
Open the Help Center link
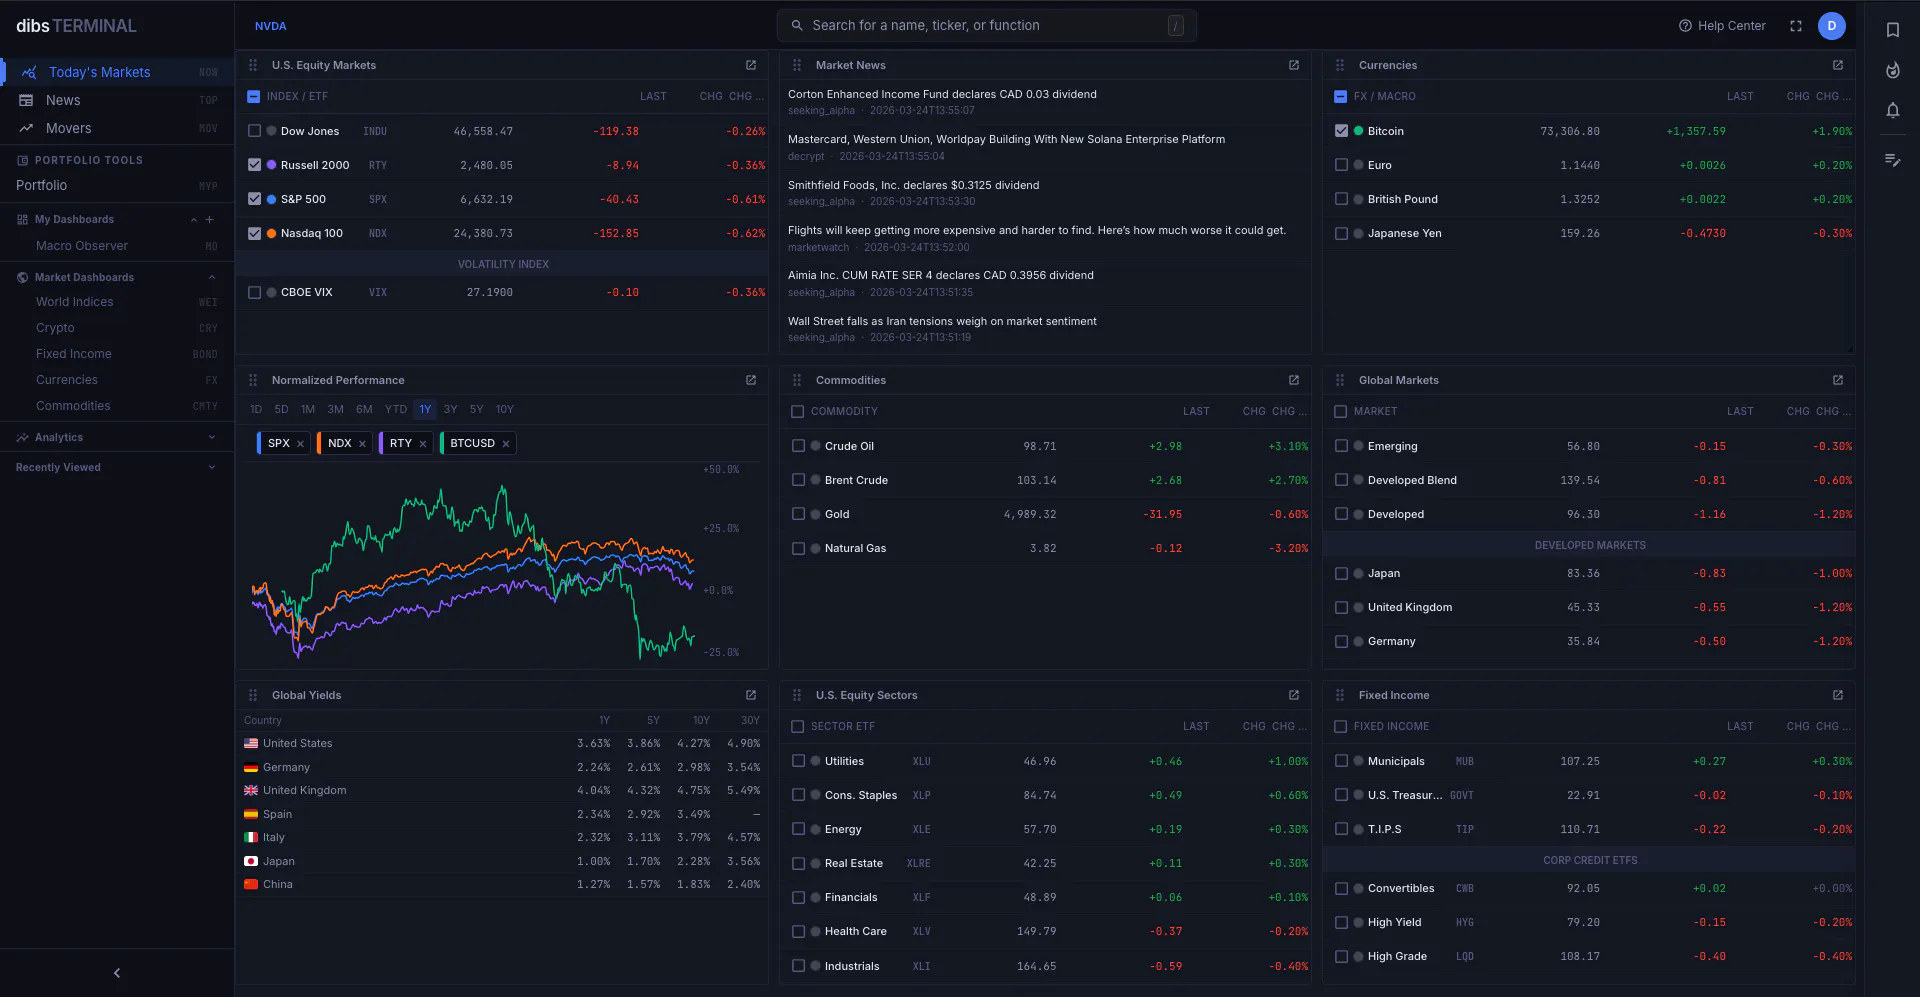tap(1722, 26)
